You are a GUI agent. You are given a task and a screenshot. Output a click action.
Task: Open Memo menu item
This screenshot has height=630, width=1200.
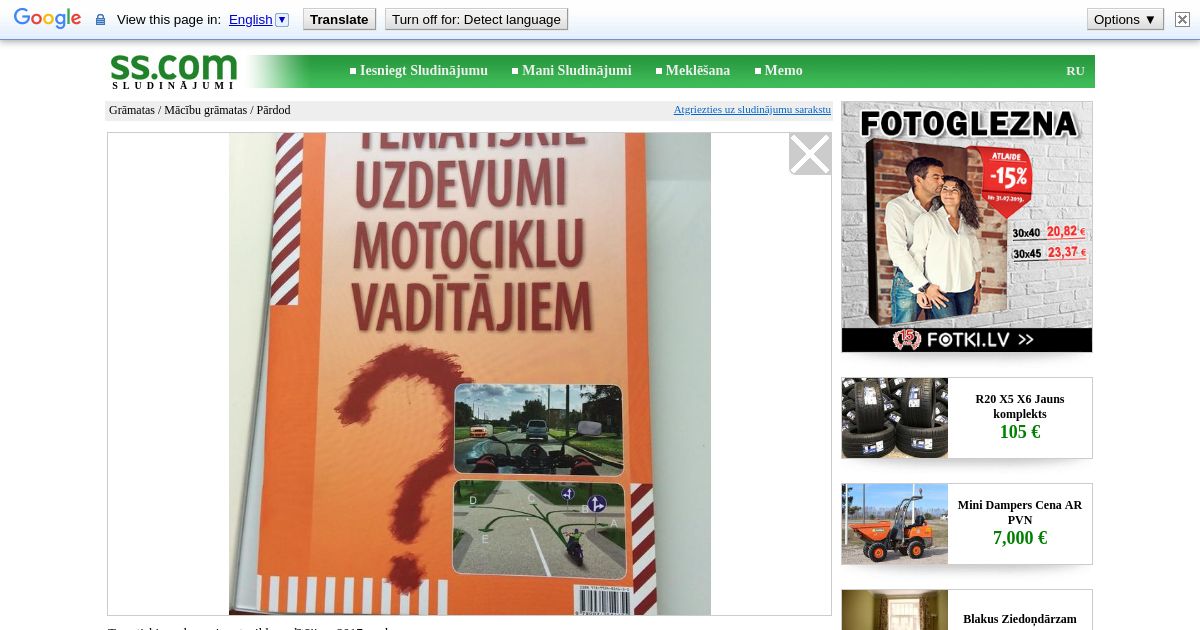click(783, 71)
